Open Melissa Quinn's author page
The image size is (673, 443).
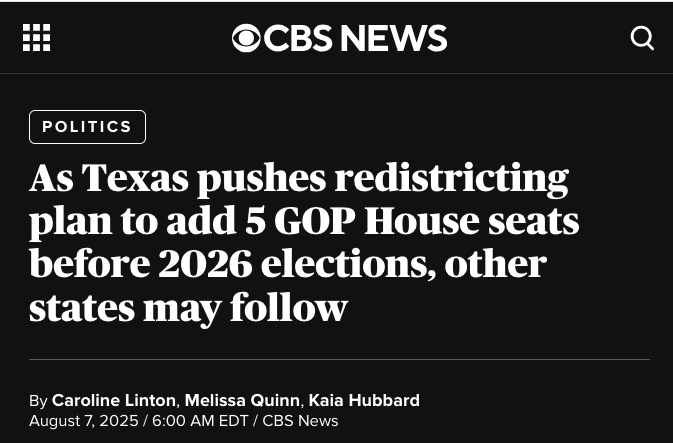point(242,401)
